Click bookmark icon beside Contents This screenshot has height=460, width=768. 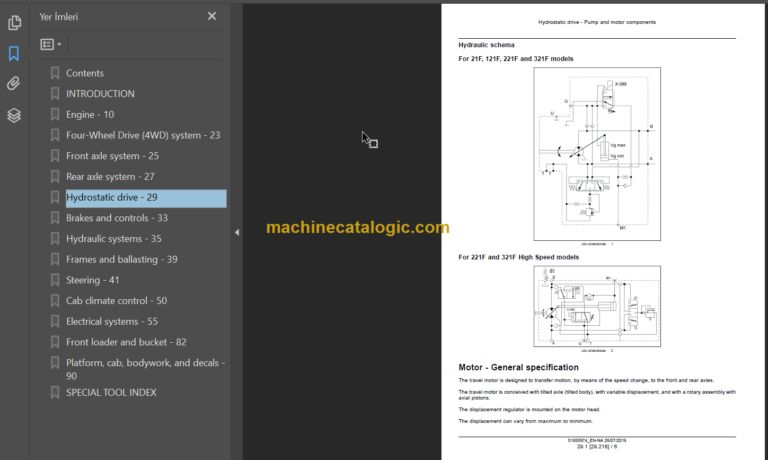tap(55, 73)
